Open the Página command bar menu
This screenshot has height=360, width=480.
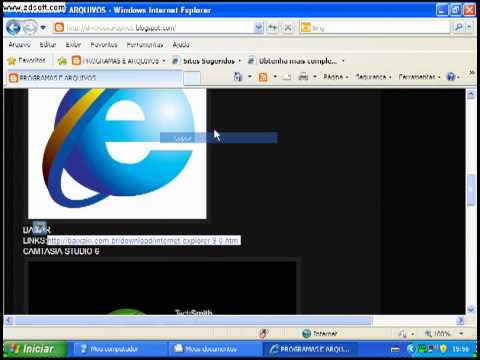336,77
